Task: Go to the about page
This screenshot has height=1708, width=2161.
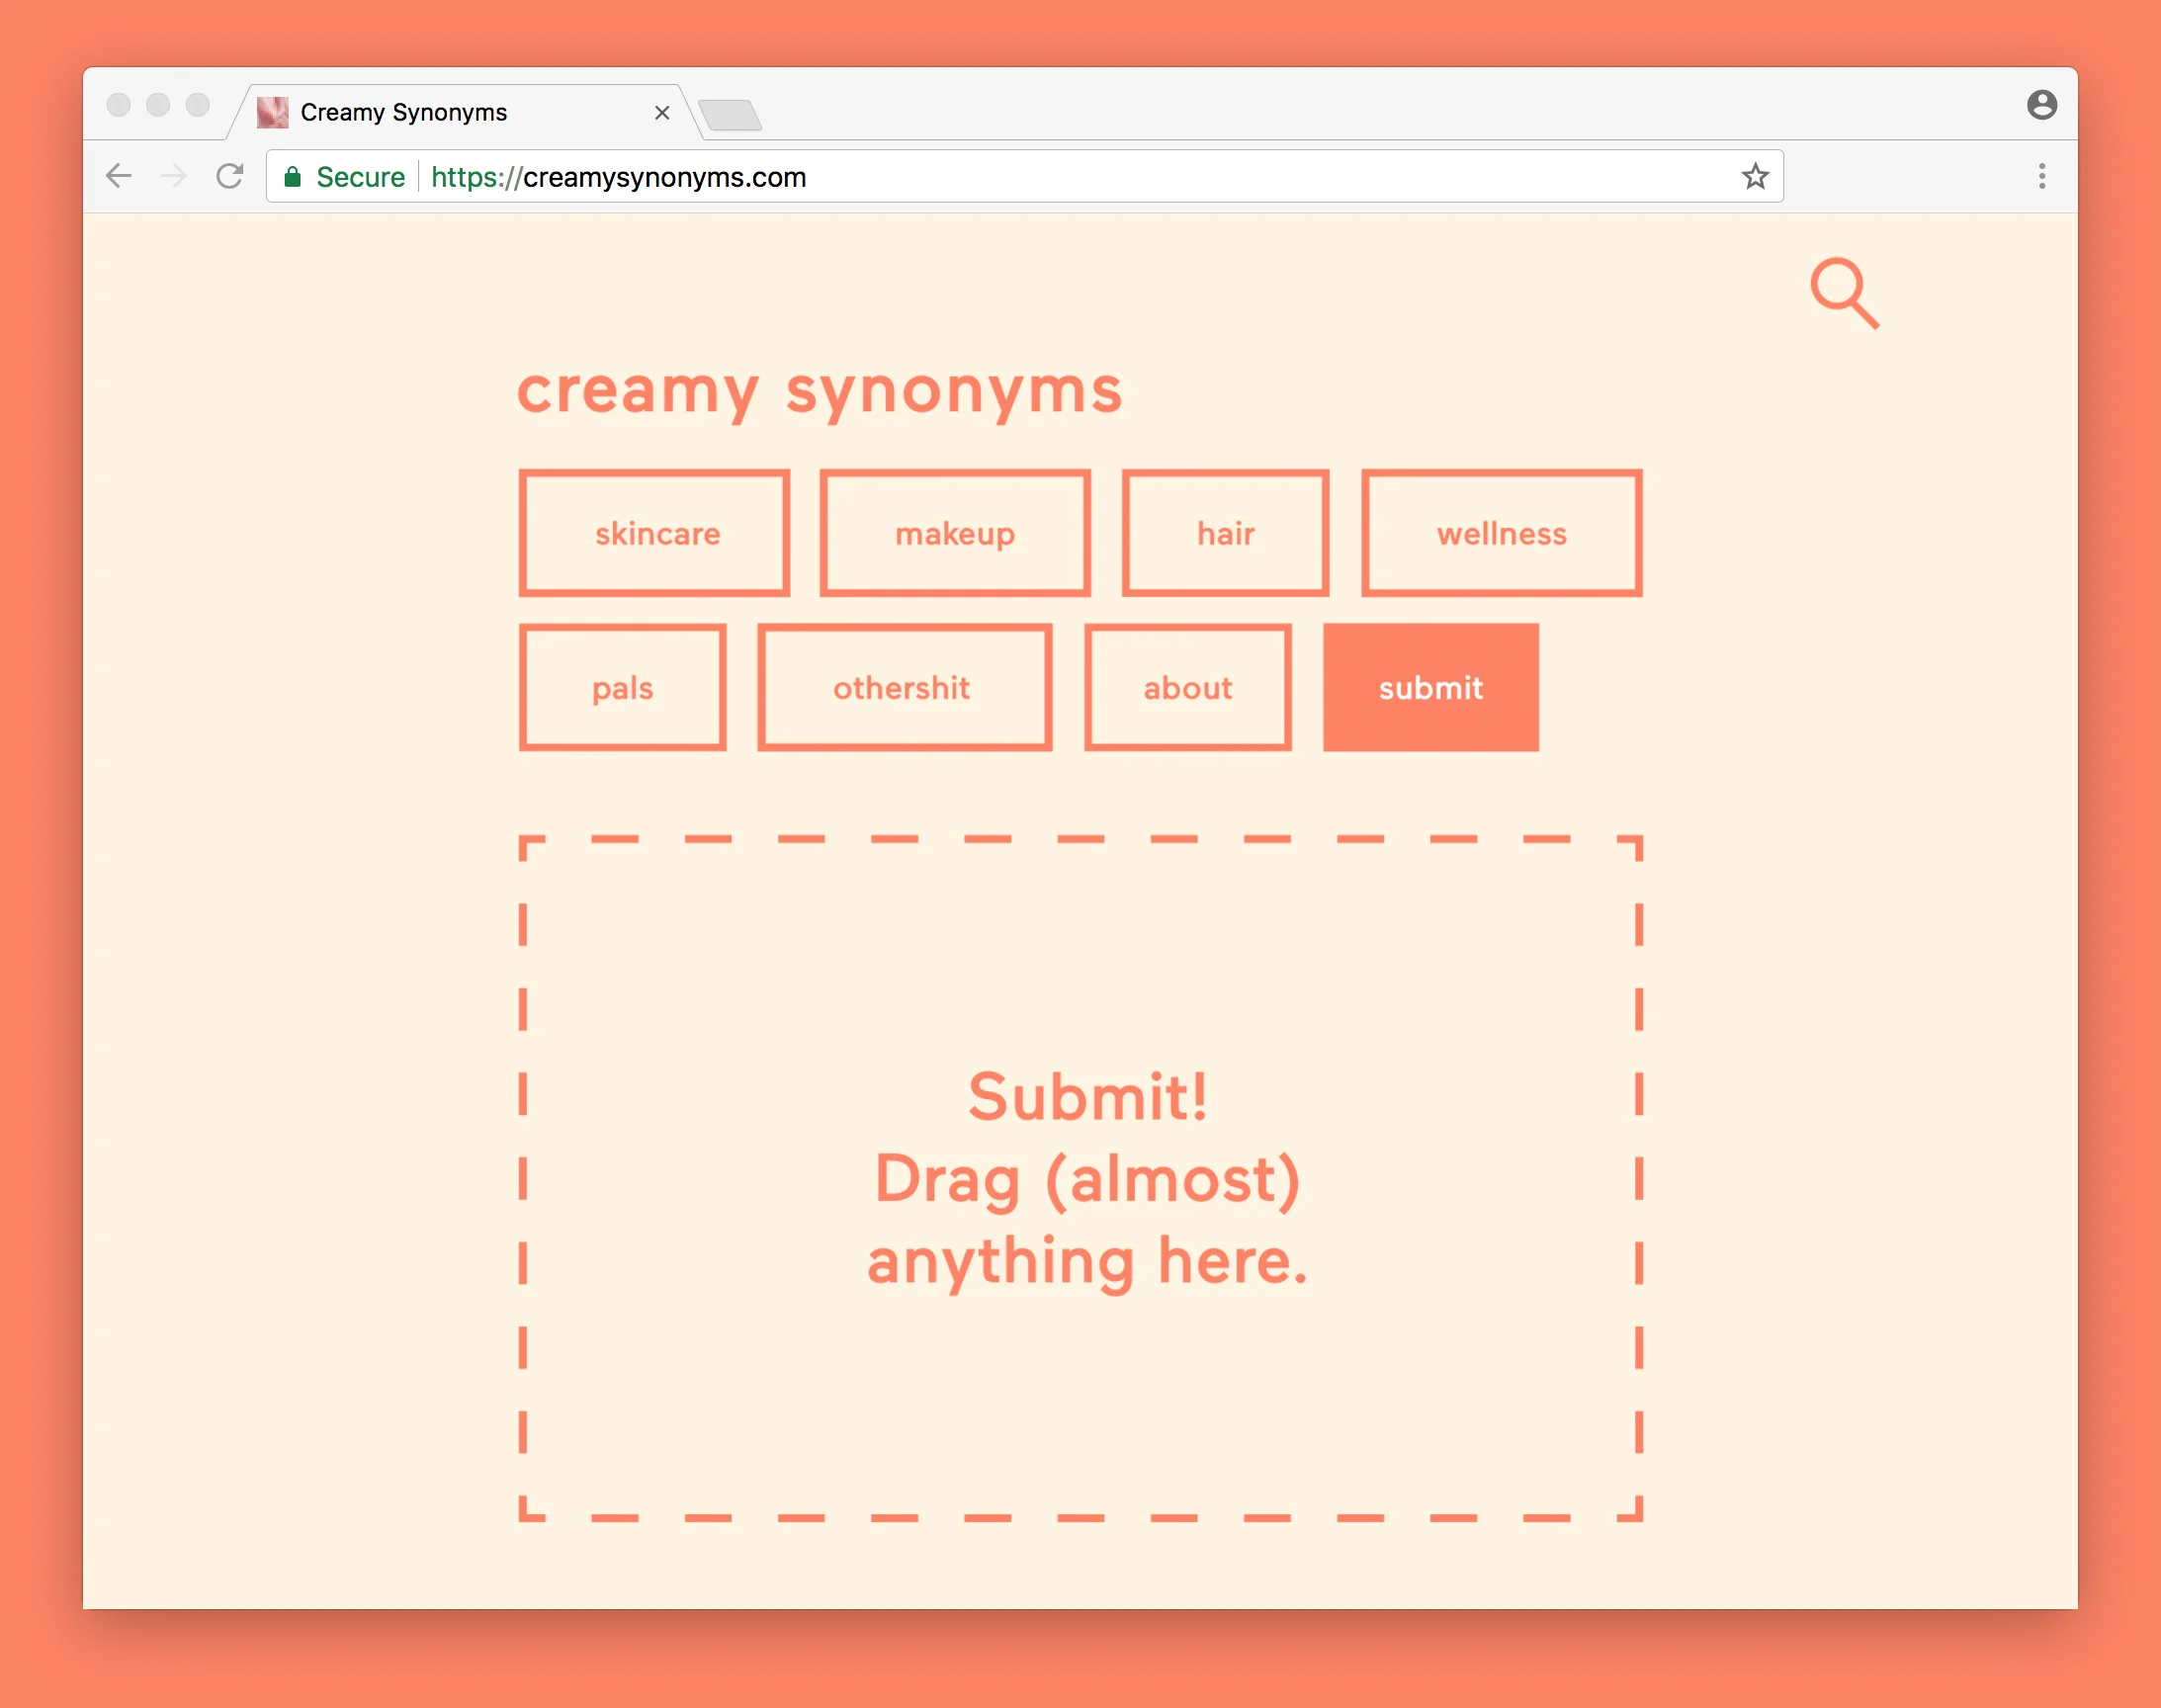Action: (x=1187, y=687)
